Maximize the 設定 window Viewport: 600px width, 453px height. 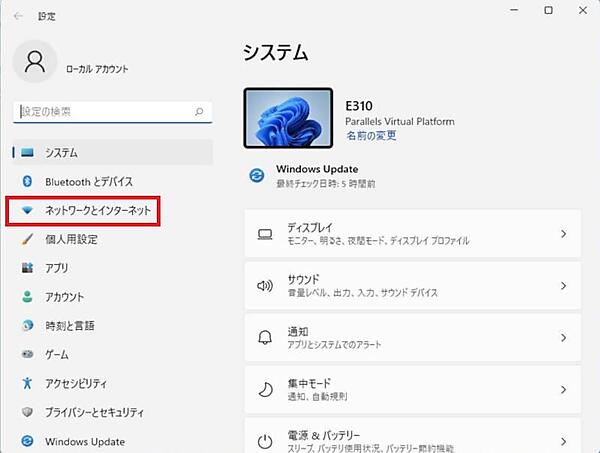coord(548,10)
